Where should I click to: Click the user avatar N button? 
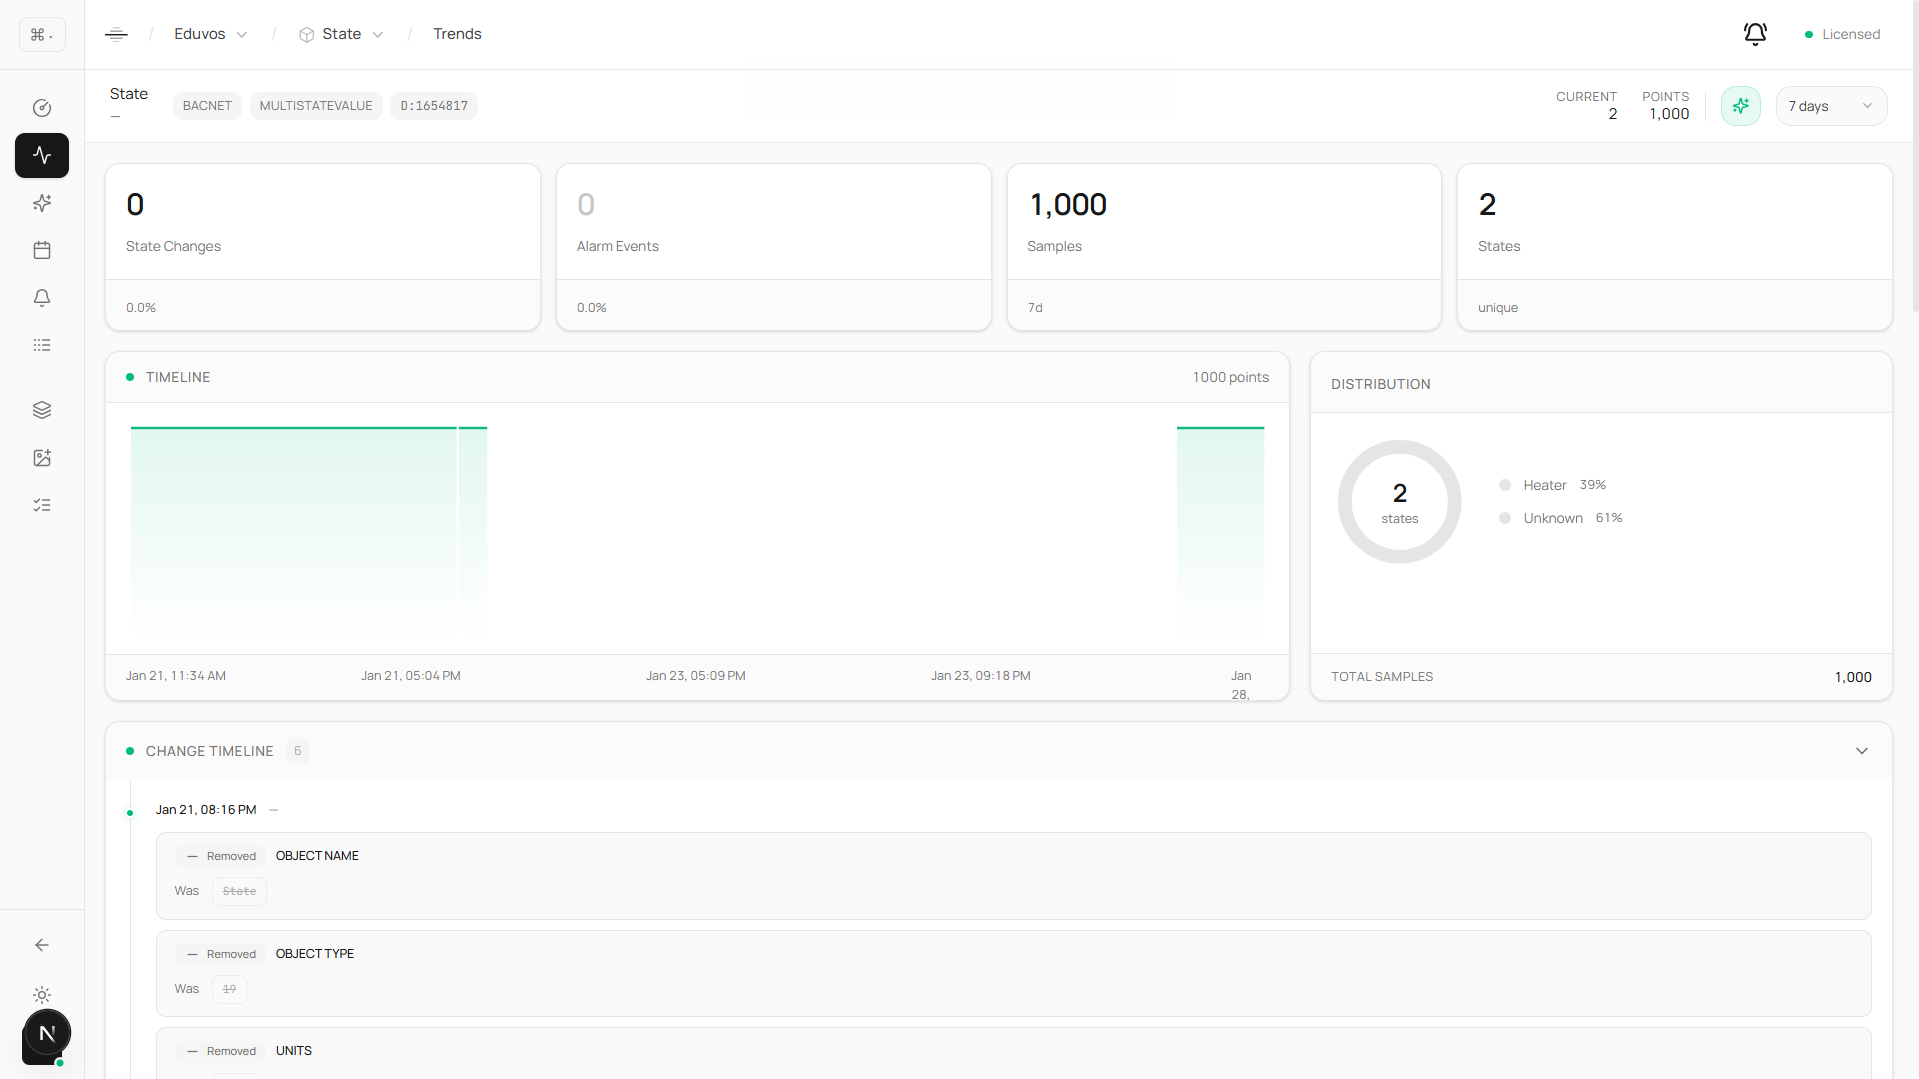pos(46,1034)
